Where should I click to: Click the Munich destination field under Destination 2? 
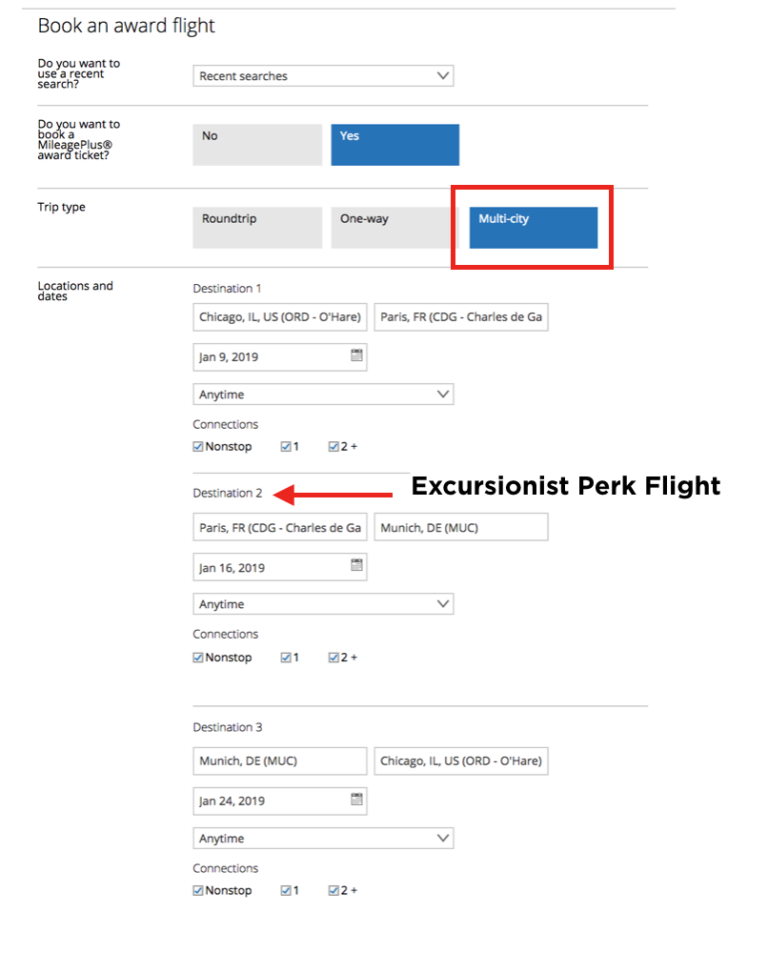coord(460,527)
